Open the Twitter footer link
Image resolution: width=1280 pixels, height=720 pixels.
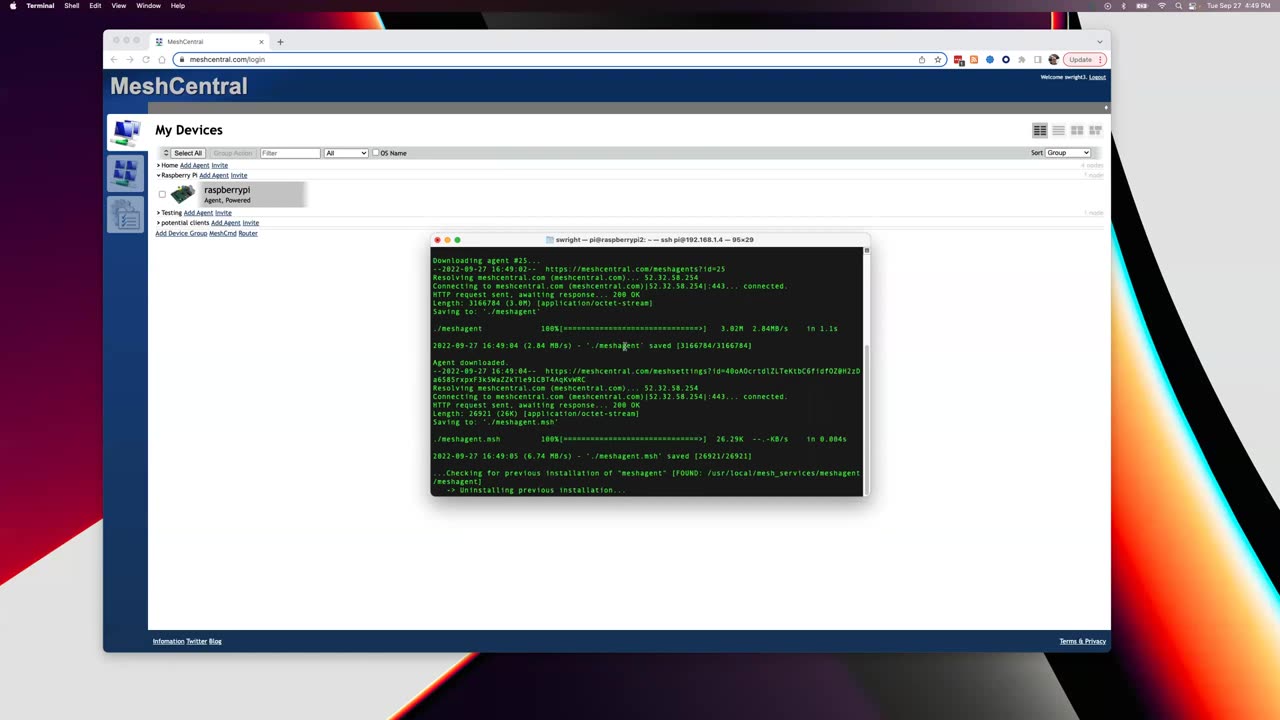tap(196, 641)
